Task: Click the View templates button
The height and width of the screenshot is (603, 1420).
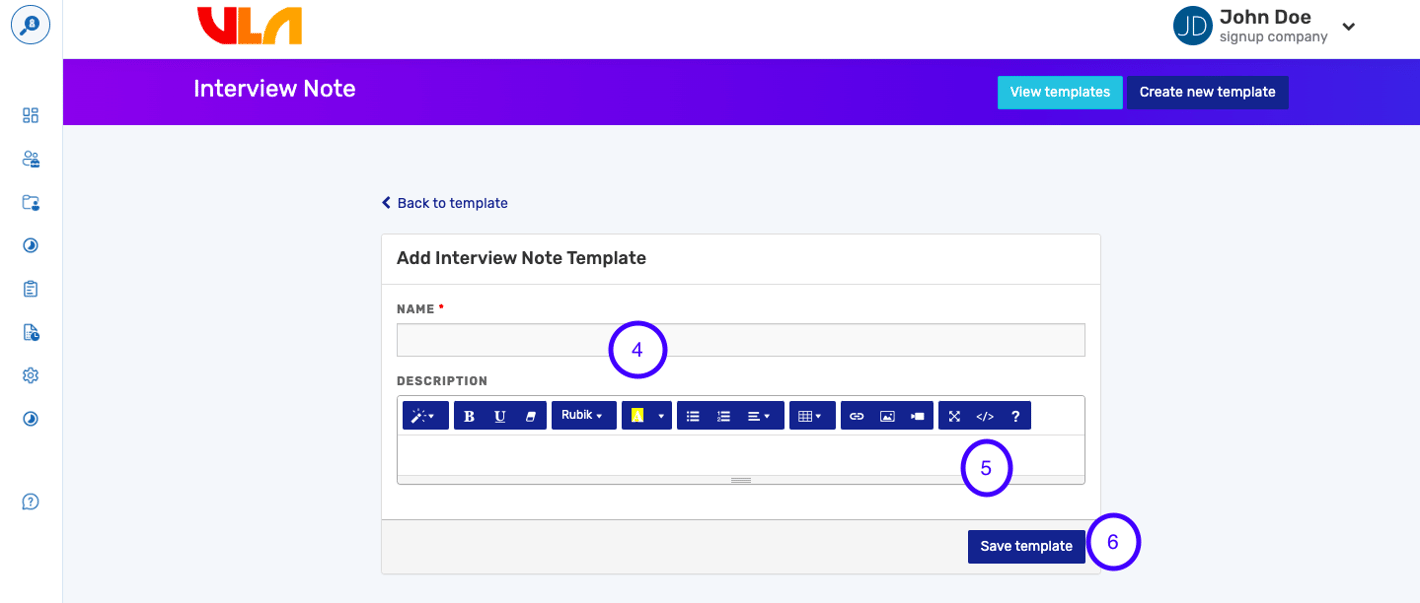Action: coord(1060,92)
